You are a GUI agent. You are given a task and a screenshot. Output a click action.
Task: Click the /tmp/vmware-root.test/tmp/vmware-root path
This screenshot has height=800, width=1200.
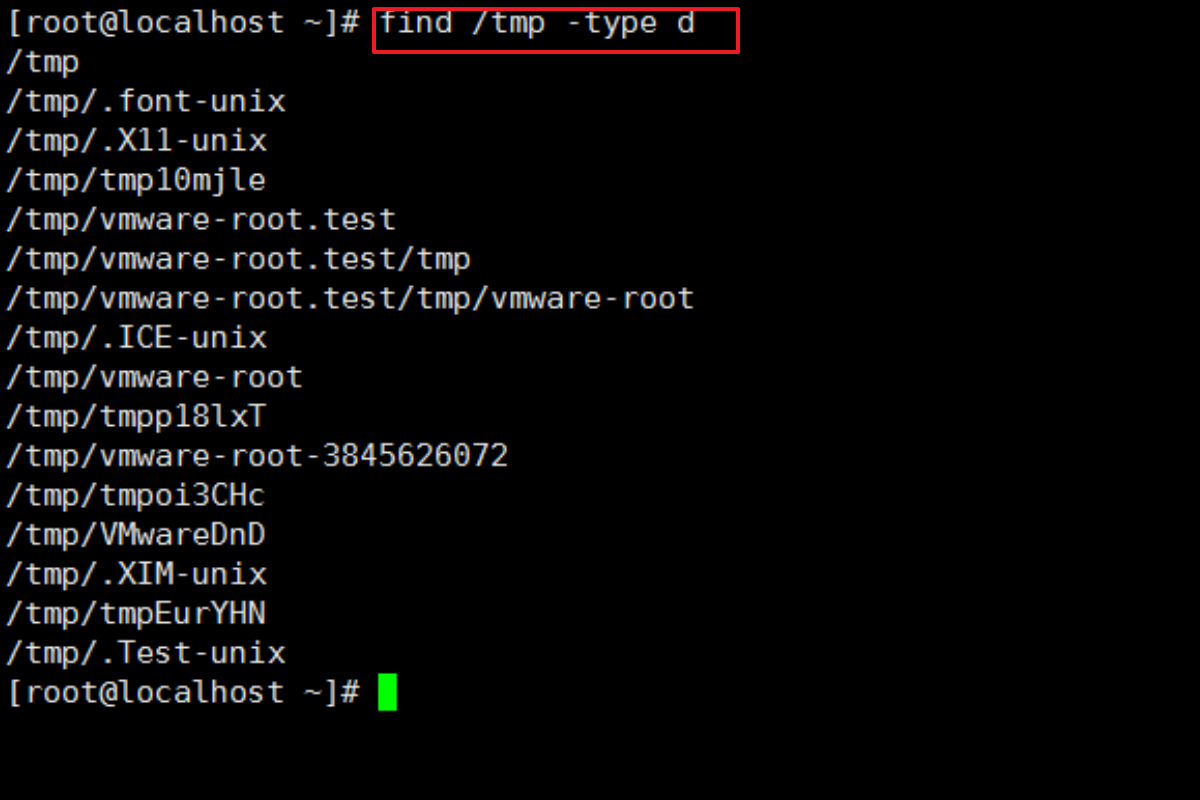(350, 298)
